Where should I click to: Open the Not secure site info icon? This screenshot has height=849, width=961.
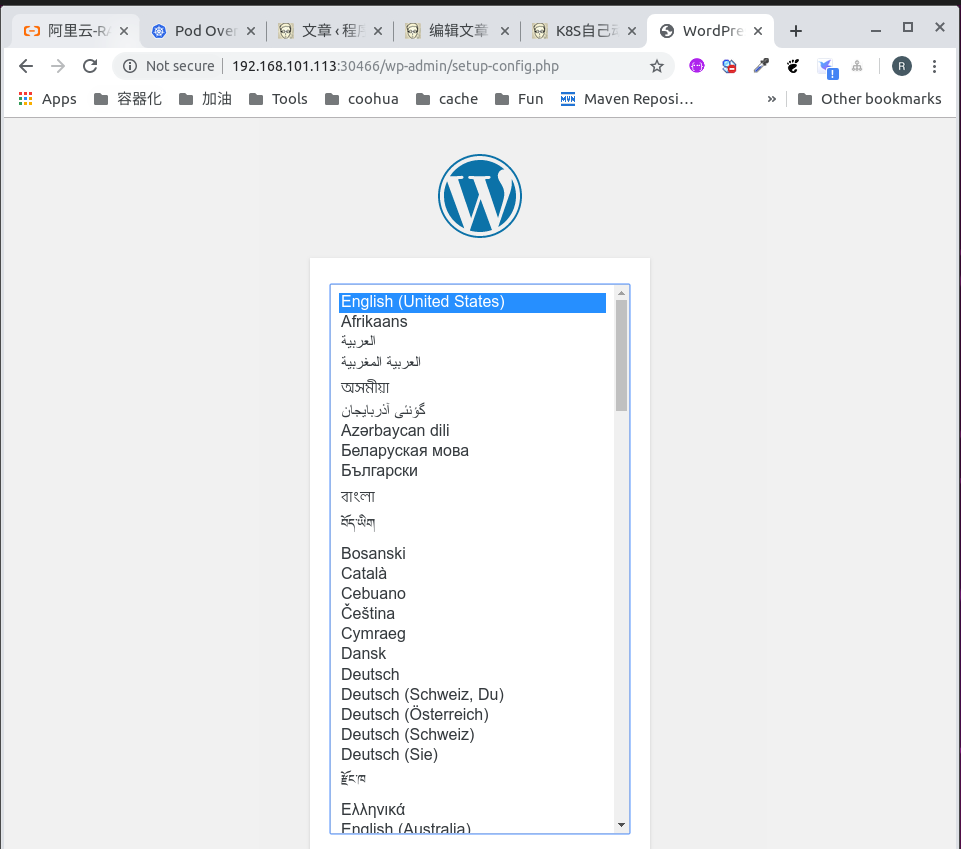click(x=130, y=66)
